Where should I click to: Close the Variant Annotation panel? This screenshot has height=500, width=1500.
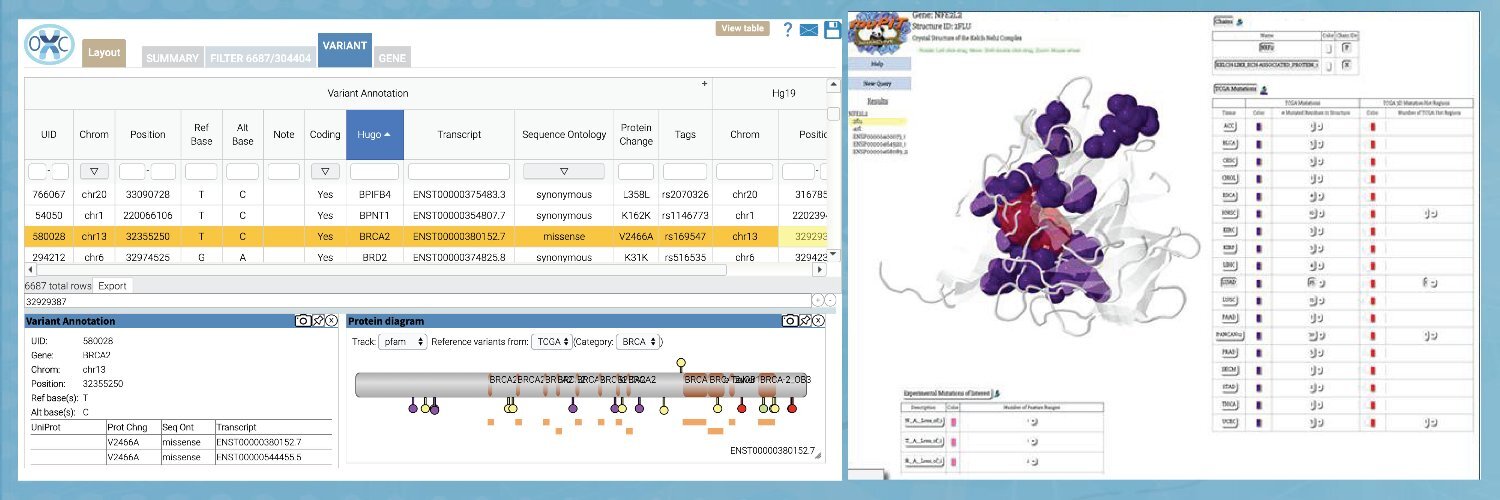coord(331,321)
